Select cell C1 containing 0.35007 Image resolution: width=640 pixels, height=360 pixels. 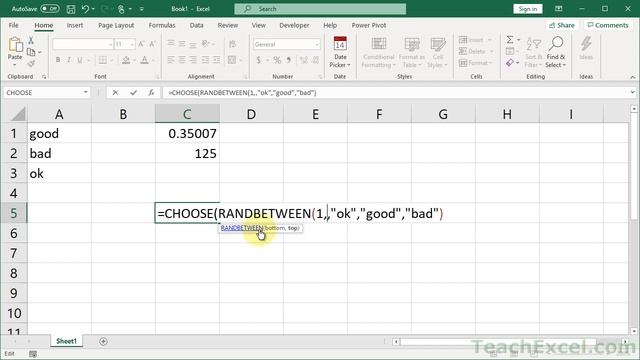[x=187, y=133]
